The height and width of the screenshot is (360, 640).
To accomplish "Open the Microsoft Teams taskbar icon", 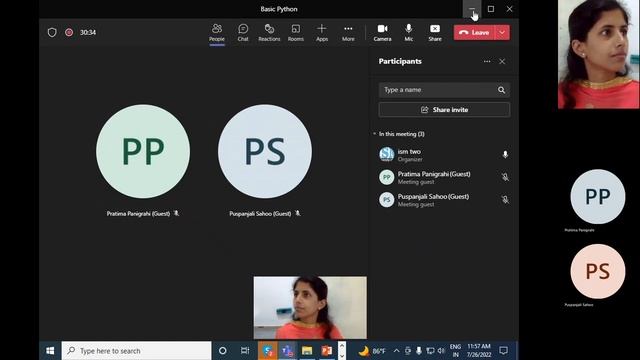I will [x=287, y=351].
